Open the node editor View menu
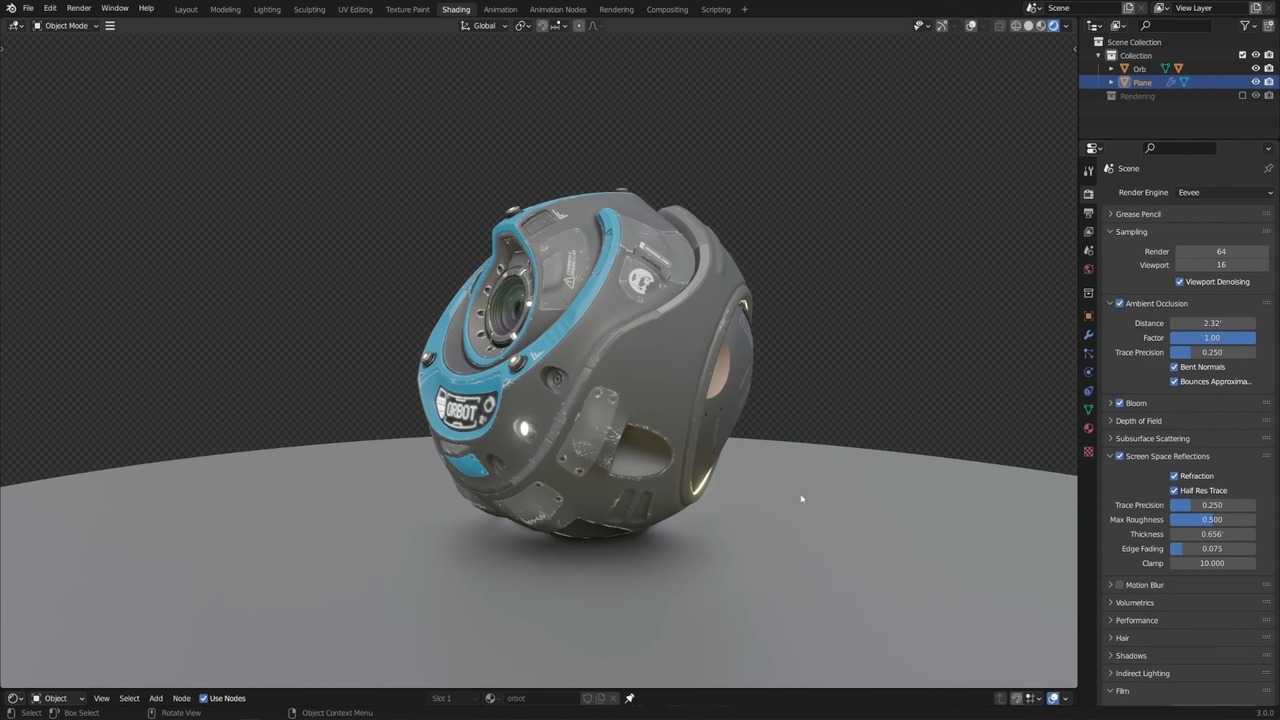 [x=102, y=698]
